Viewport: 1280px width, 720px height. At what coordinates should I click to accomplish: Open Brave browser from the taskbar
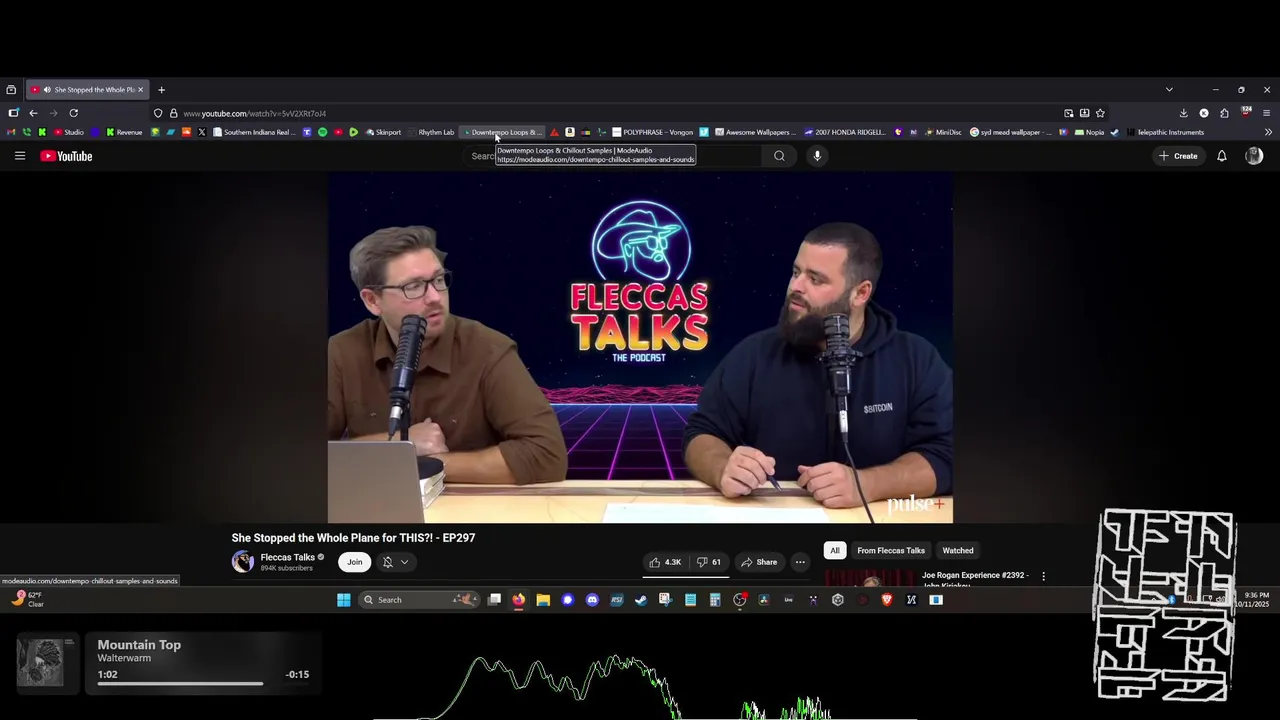[887, 600]
